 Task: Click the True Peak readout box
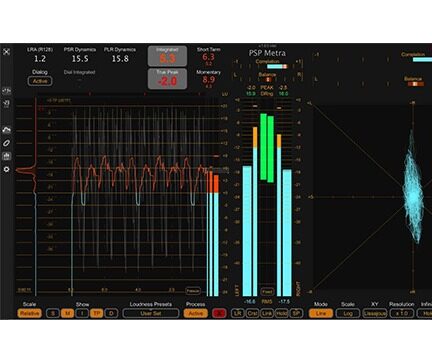(x=167, y=79)
